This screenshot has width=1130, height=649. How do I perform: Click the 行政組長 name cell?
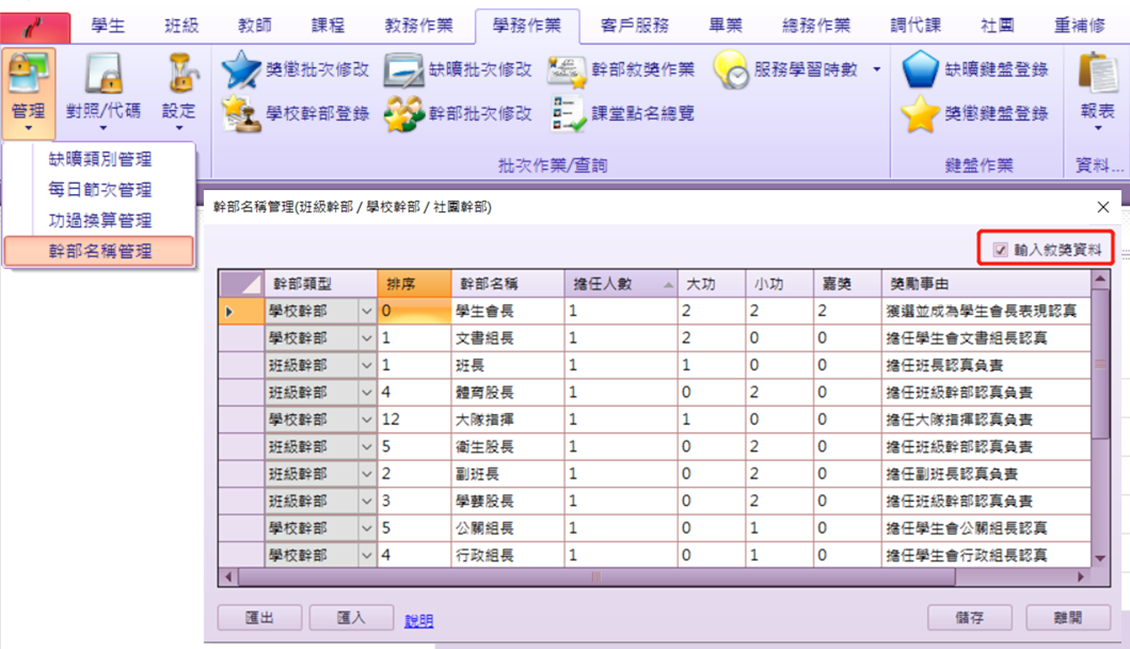(508, 555)
